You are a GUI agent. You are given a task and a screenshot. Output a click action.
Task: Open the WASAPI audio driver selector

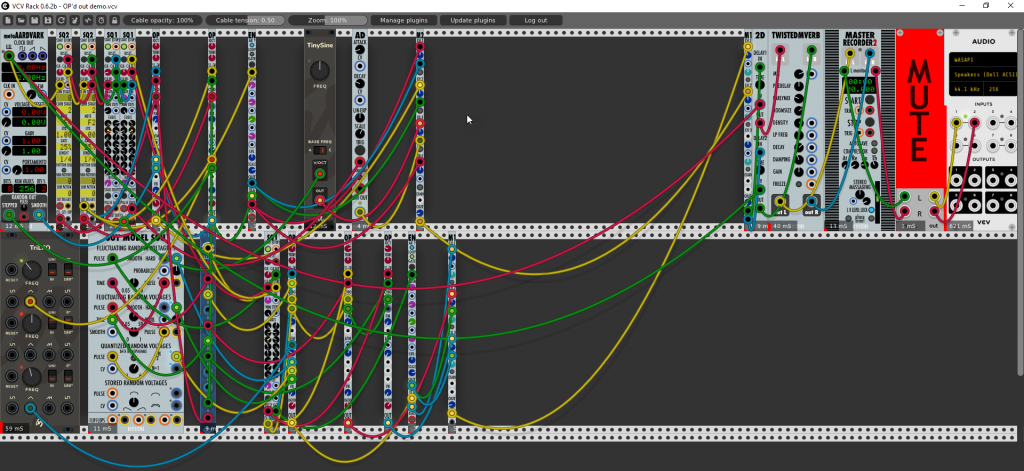[x=982, y=59]
